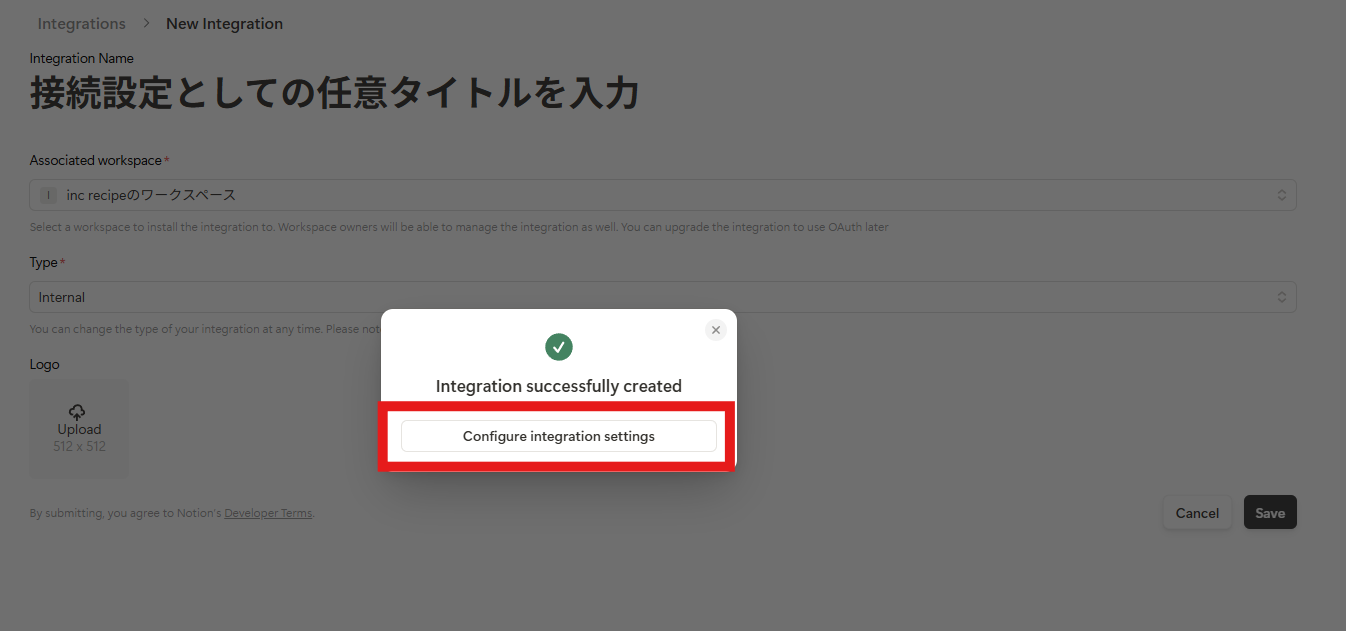Click Configure integration settings button
1346x631 pixels.
pyautogui.click(x=558, y=436)
